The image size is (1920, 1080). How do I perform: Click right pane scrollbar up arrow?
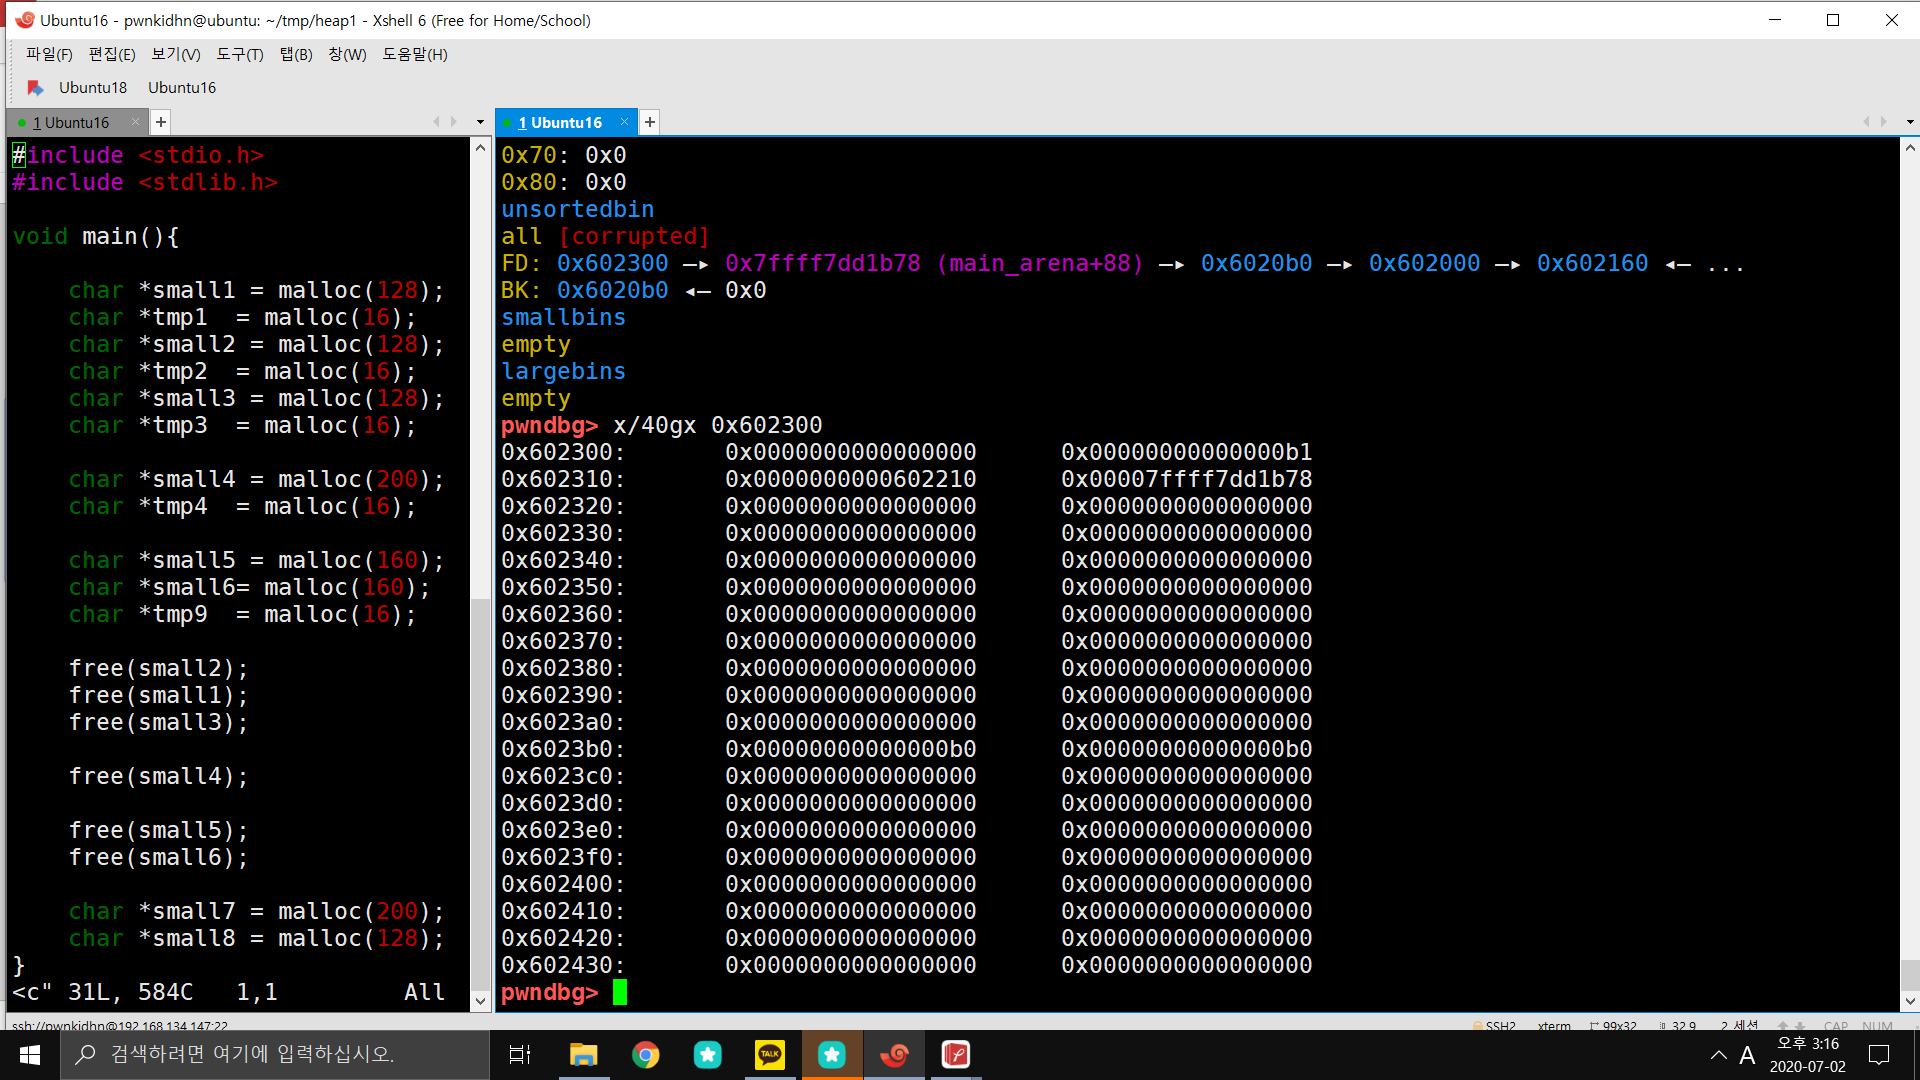click(1910, 148)
